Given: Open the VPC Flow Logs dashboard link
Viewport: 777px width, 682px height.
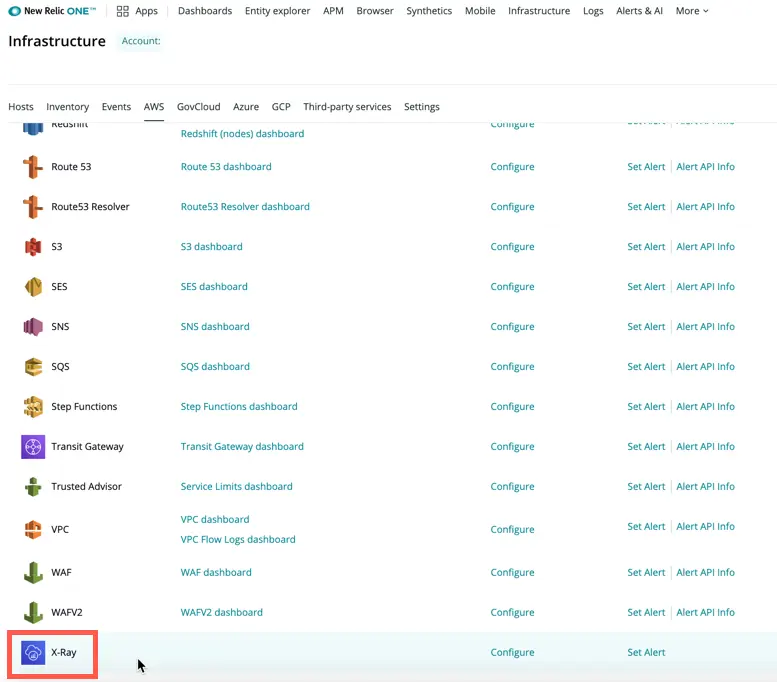Looking at the screenshot, I should click(x=238, y=539).
